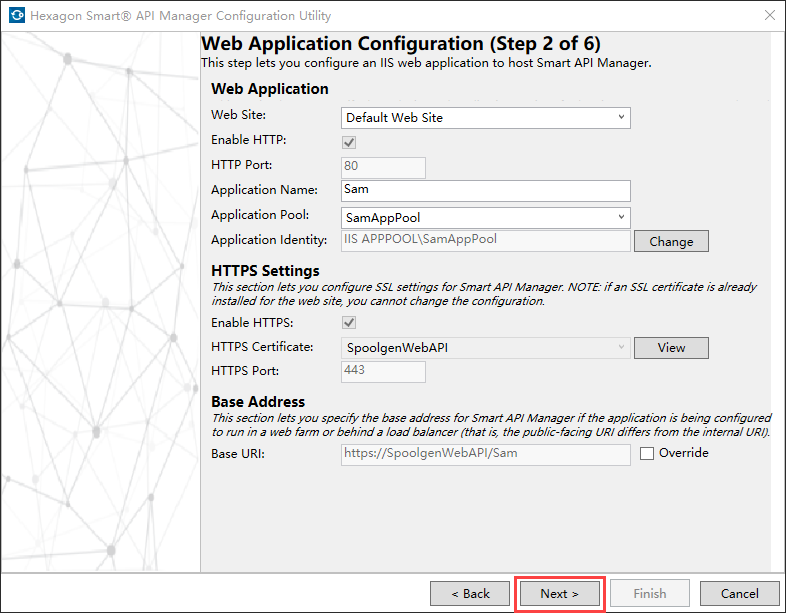Open the Web Site dropdown

[485, 118]
